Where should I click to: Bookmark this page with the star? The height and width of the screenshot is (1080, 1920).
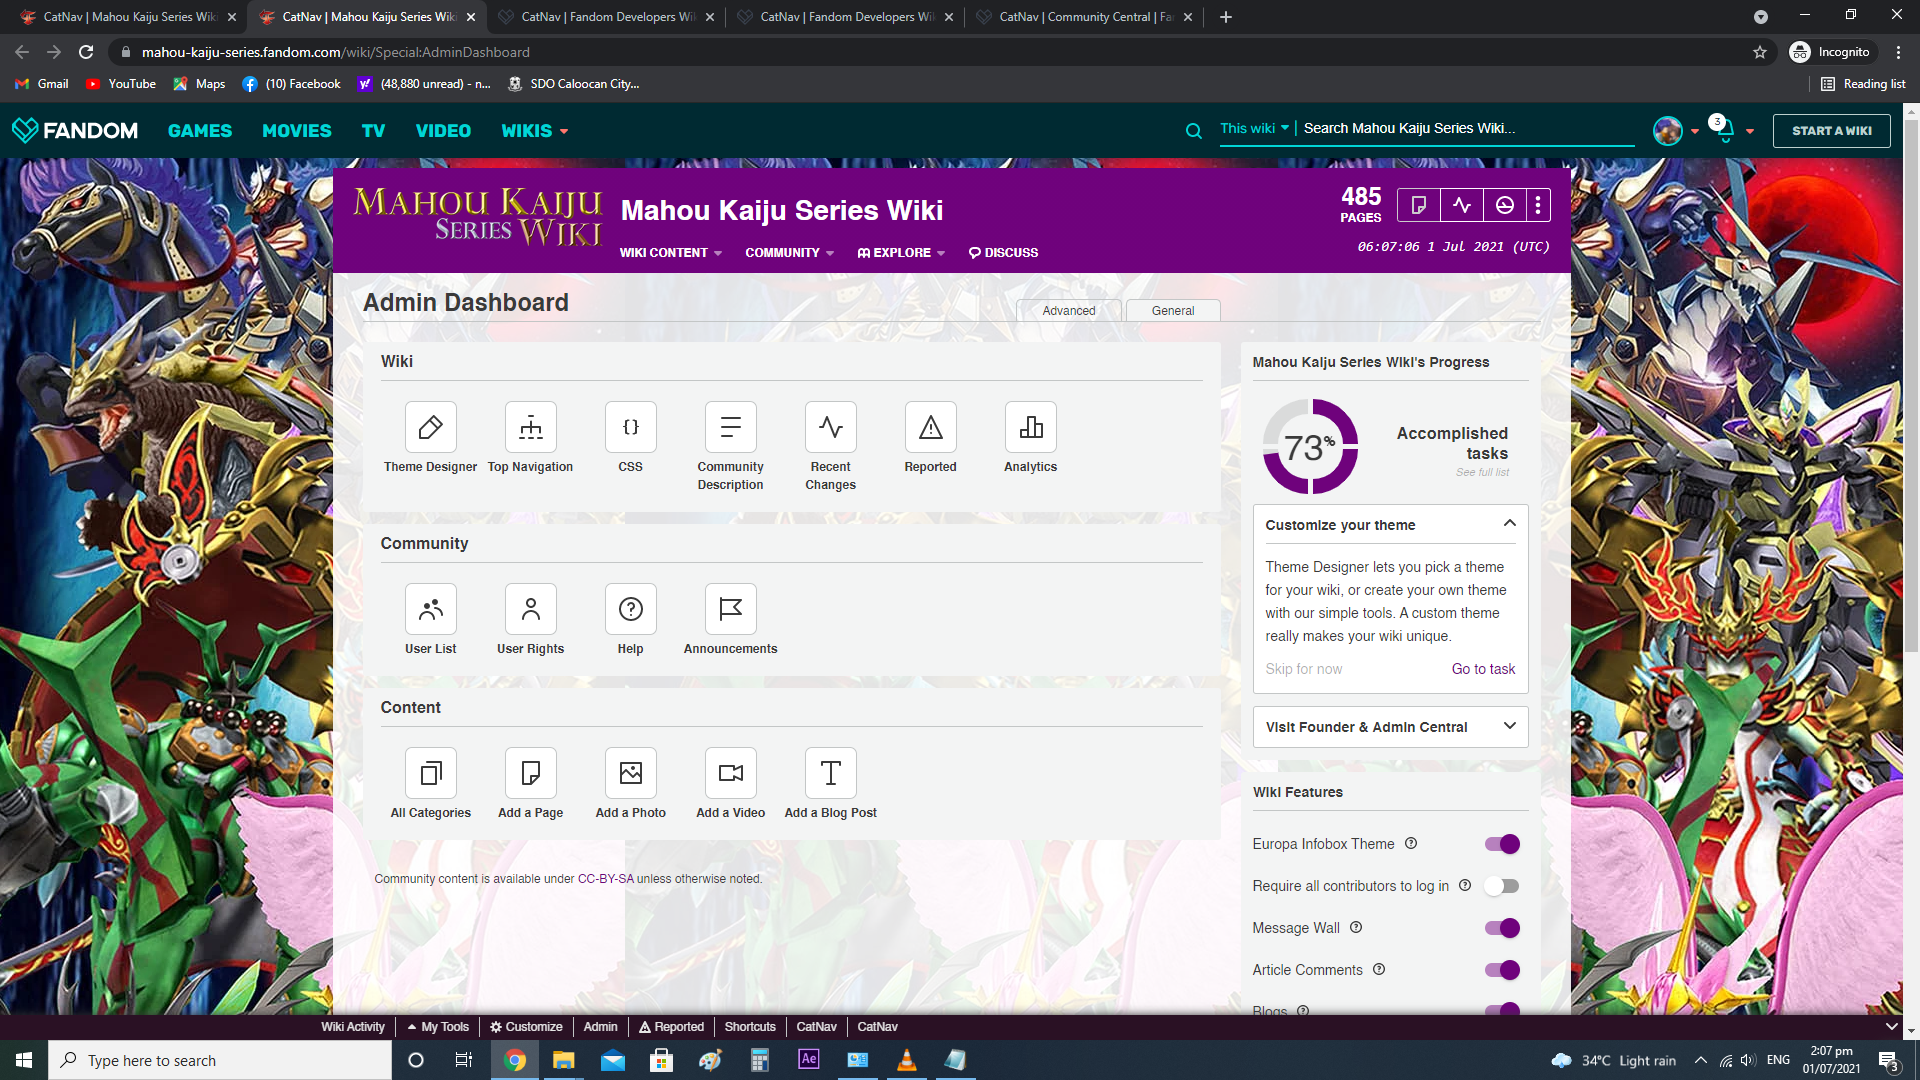coord(1760,52)
